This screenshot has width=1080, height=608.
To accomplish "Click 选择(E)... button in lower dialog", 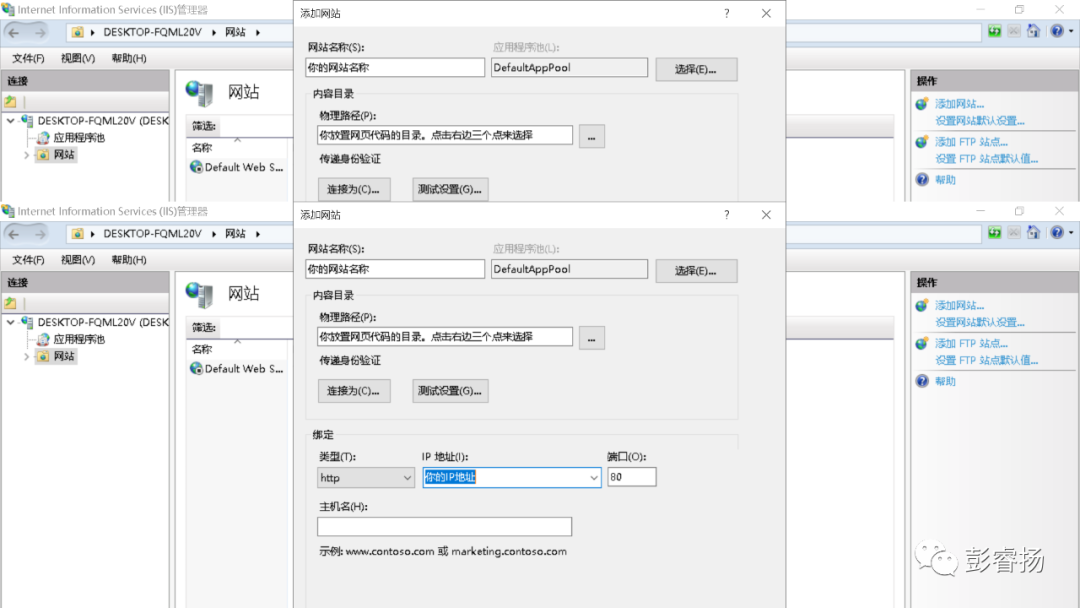I will (696, 271).
